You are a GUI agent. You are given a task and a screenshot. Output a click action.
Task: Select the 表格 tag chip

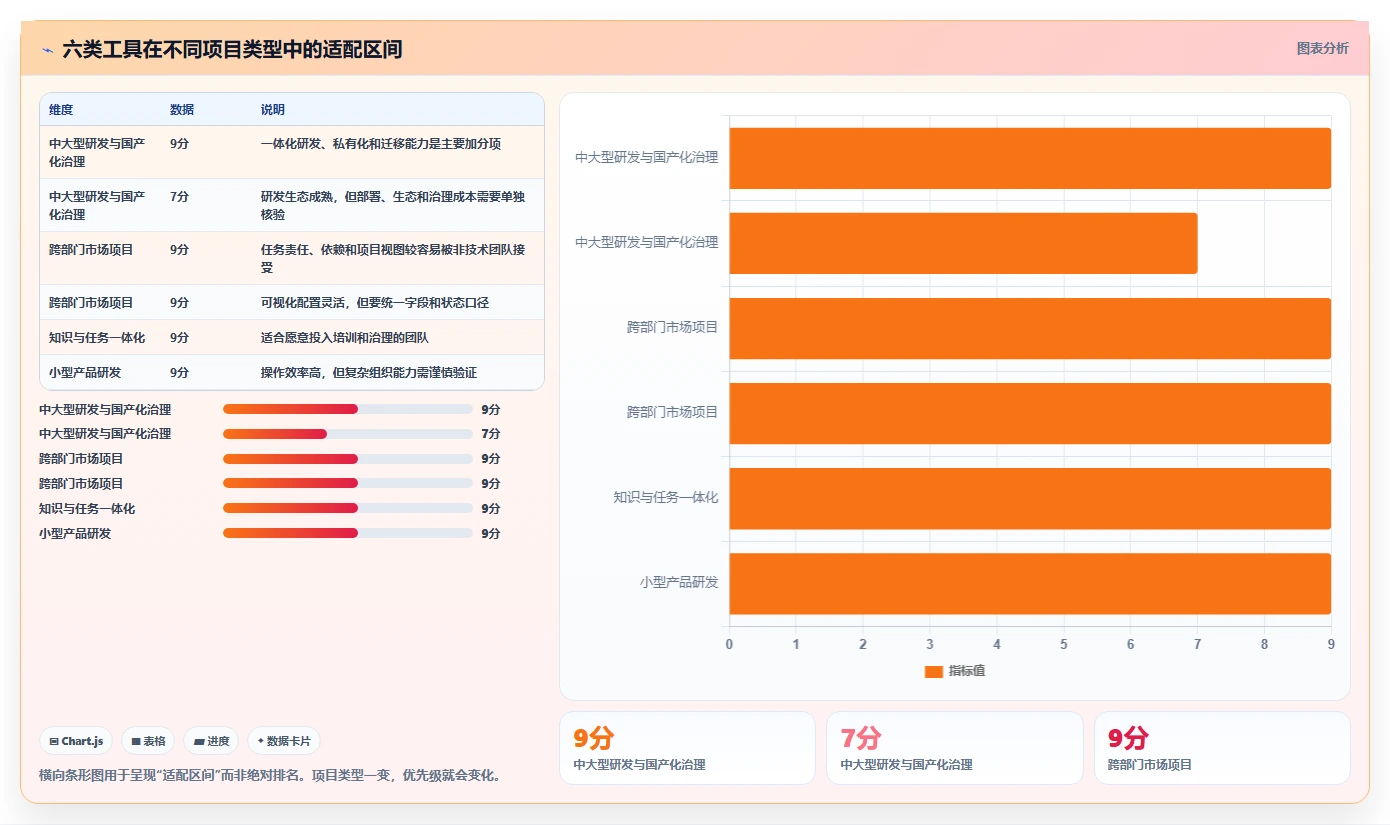(x=148, y=741)
